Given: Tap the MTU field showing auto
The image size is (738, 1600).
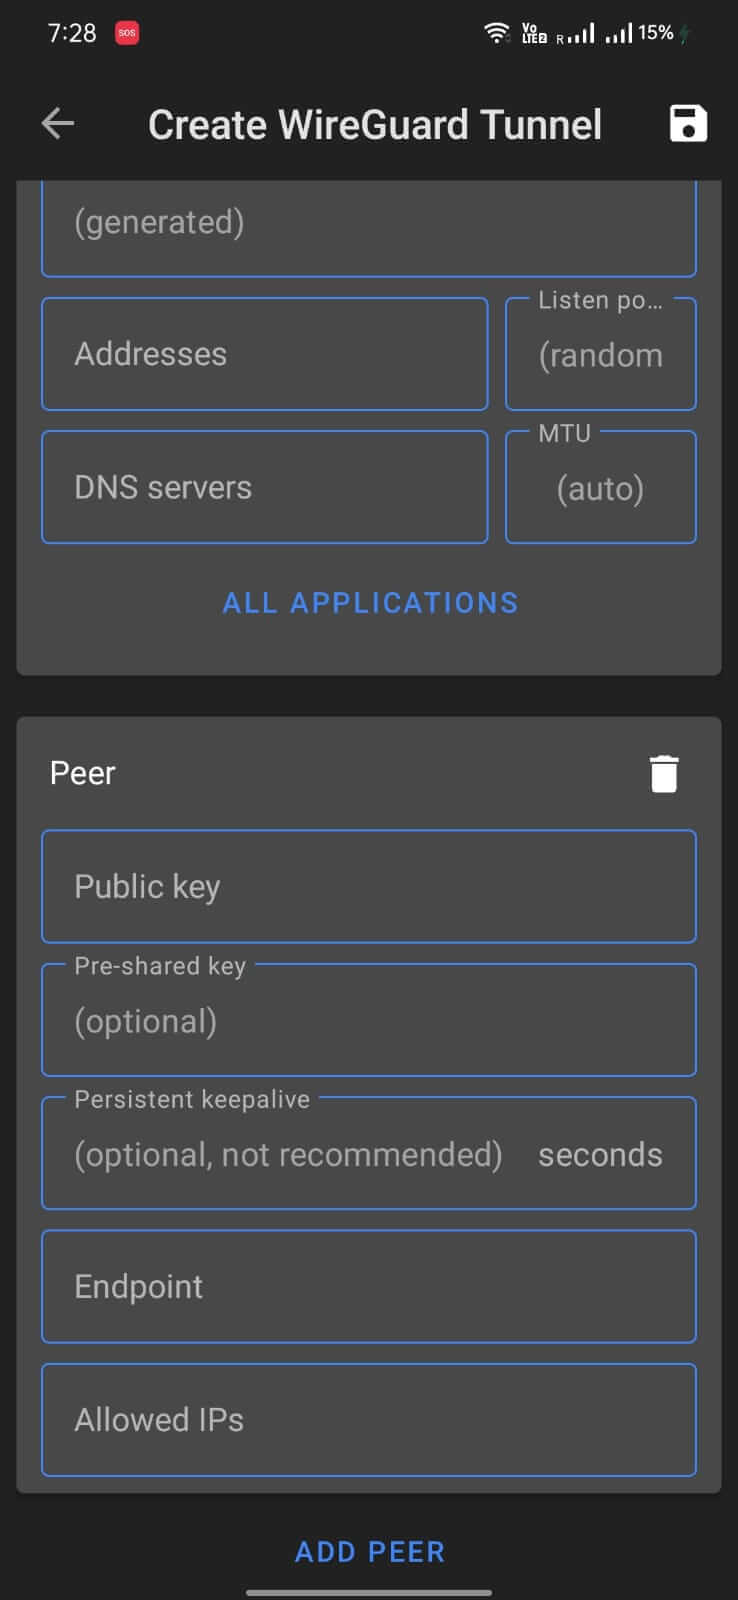Looking at the screenshot, I should 600,488.
